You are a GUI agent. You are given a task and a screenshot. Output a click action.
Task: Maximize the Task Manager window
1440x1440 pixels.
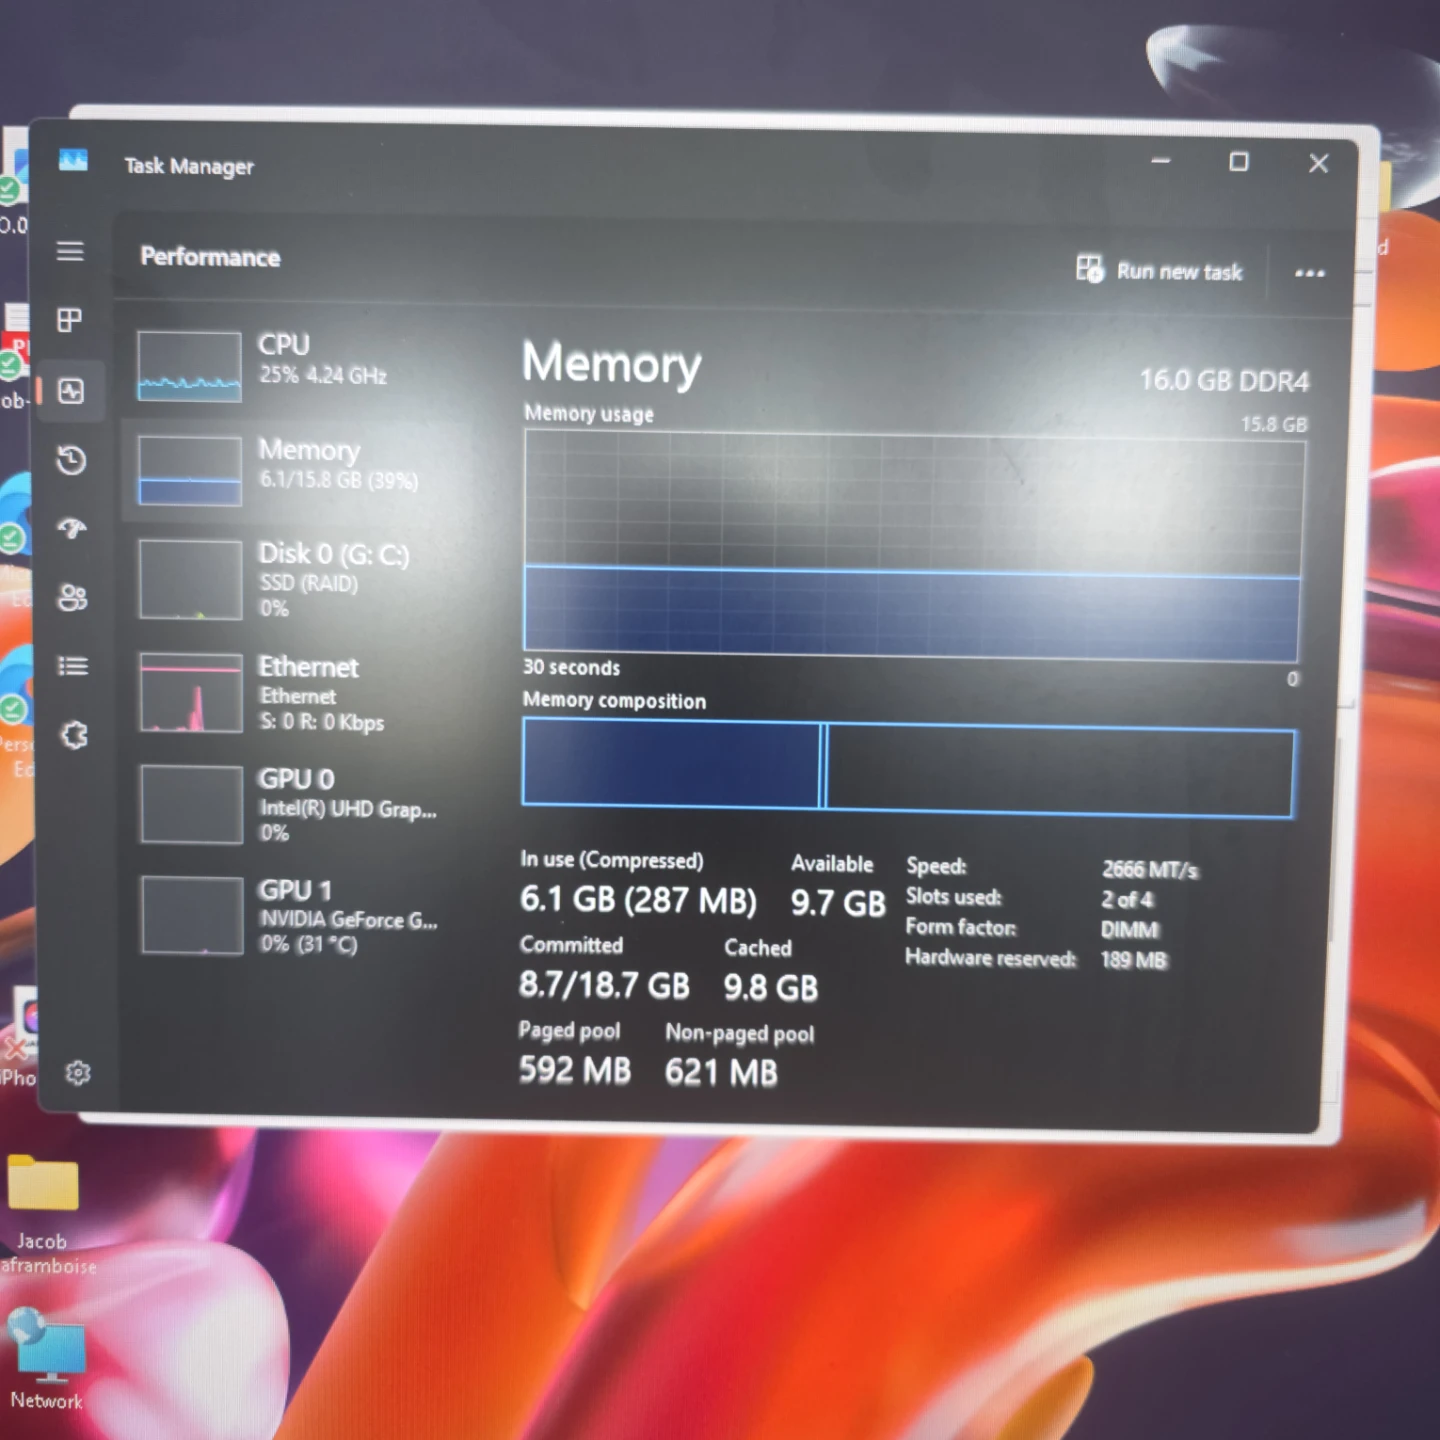tap(1239, 161)
